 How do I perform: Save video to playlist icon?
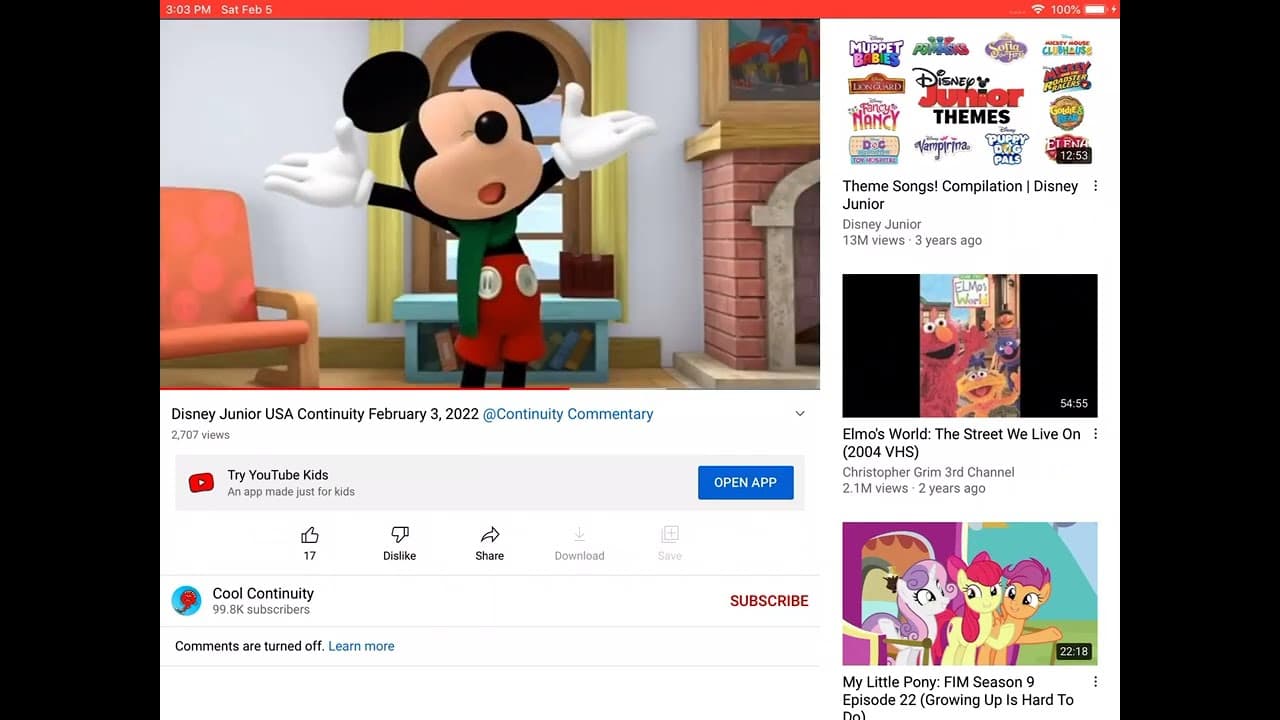click(670, 535)
